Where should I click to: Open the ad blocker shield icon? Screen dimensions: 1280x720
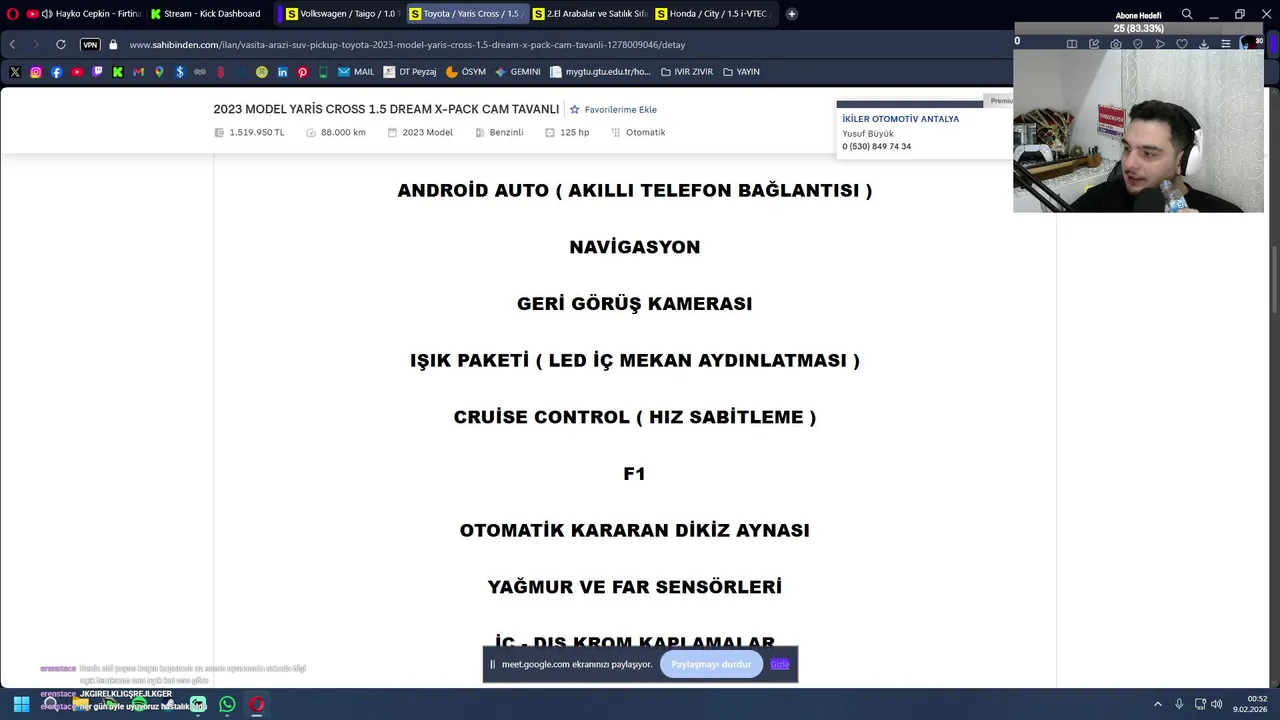click(1138, 44)
